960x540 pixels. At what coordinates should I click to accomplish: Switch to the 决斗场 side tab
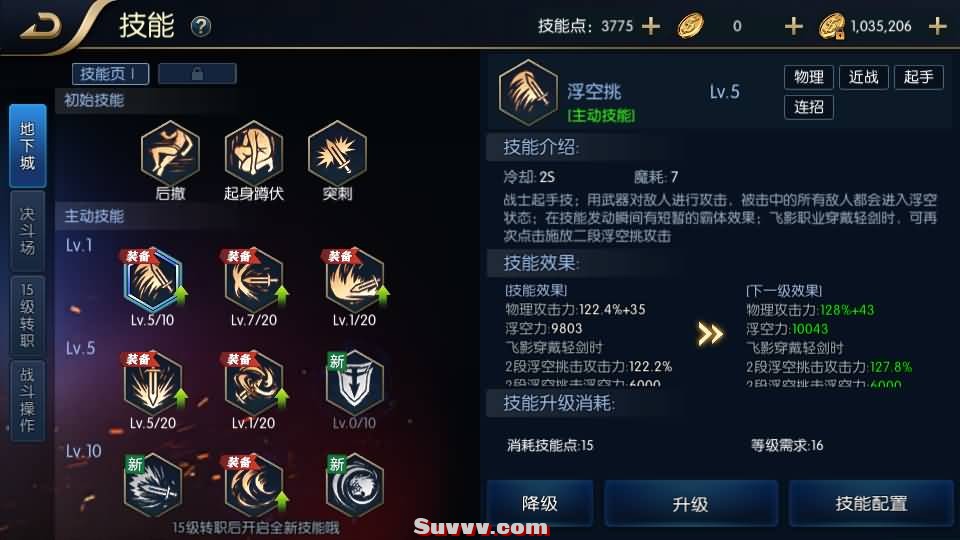point(28,231)
